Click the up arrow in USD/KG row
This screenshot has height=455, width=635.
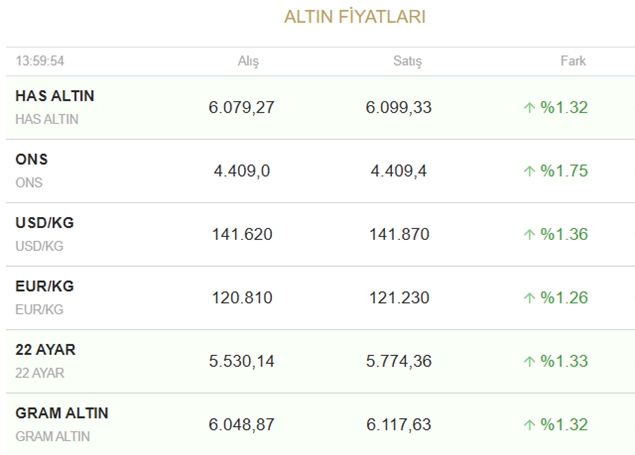[530, 234]
